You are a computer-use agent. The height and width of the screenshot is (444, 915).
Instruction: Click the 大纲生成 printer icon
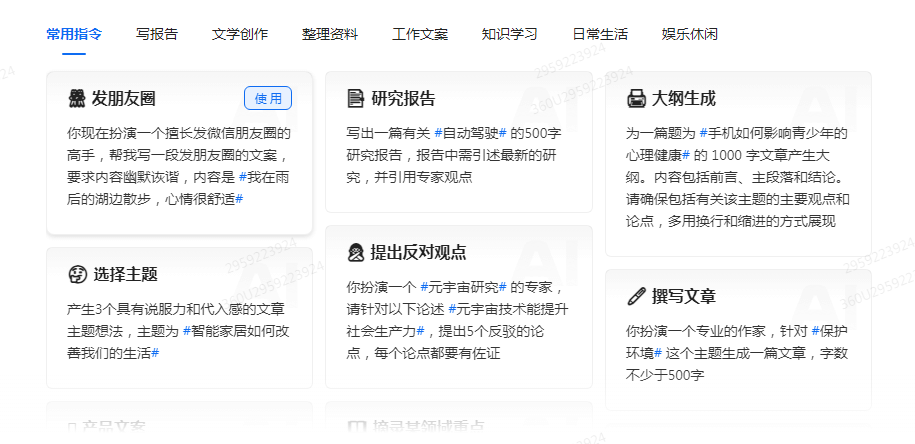pyautogui.click(x=636, y=98)
